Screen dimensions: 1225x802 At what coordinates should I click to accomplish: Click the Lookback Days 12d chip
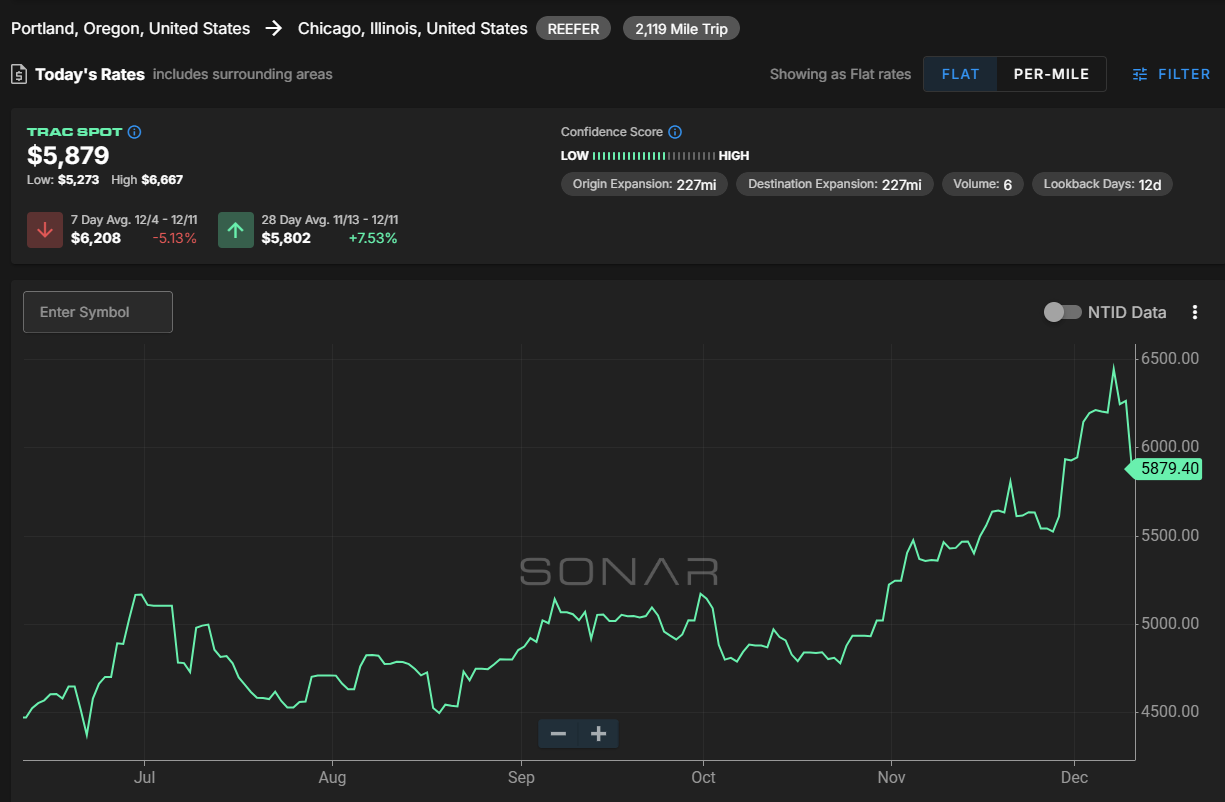(1102, 184)
